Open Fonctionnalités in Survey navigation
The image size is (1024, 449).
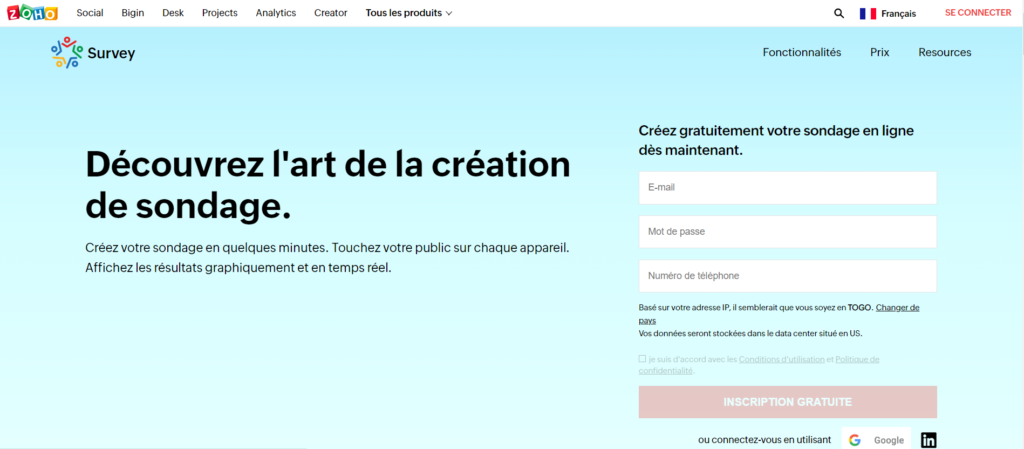(802, 52)
